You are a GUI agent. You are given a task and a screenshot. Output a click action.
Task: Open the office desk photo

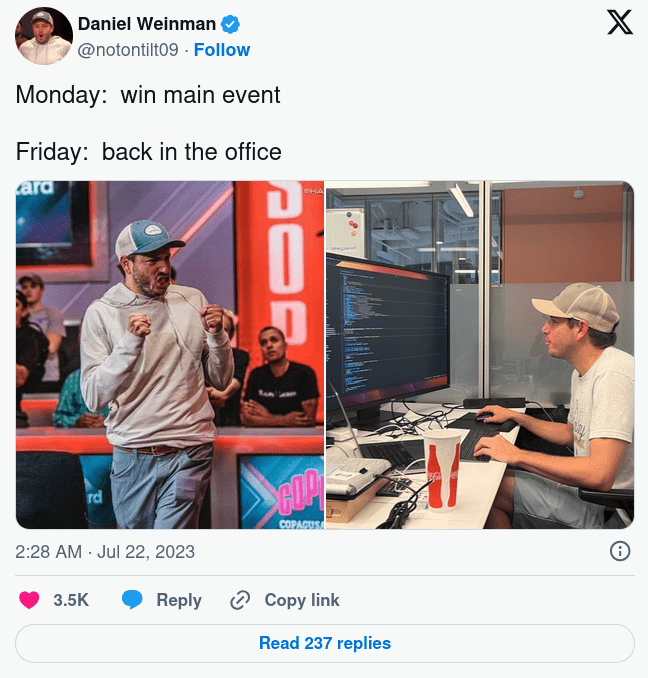pyautogui.click(x=480, y=355)
